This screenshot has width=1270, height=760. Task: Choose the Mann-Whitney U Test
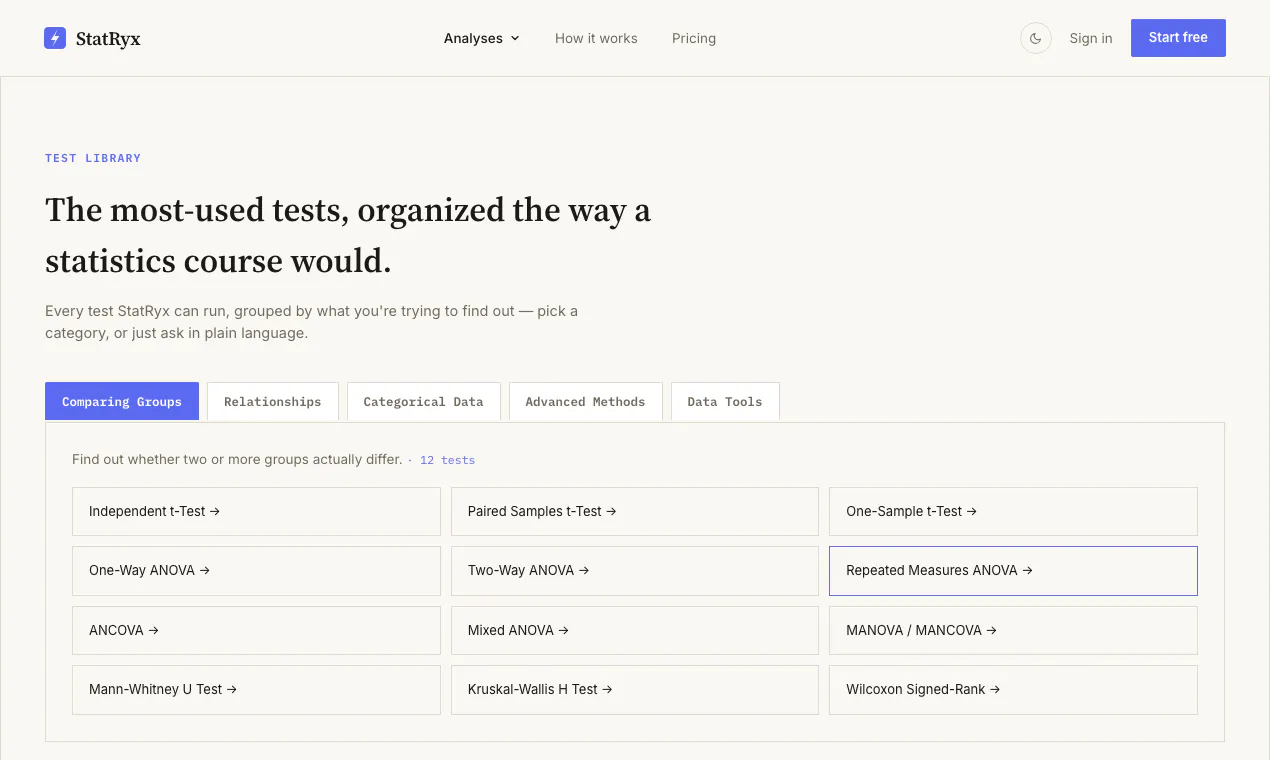tap(256, 690)
